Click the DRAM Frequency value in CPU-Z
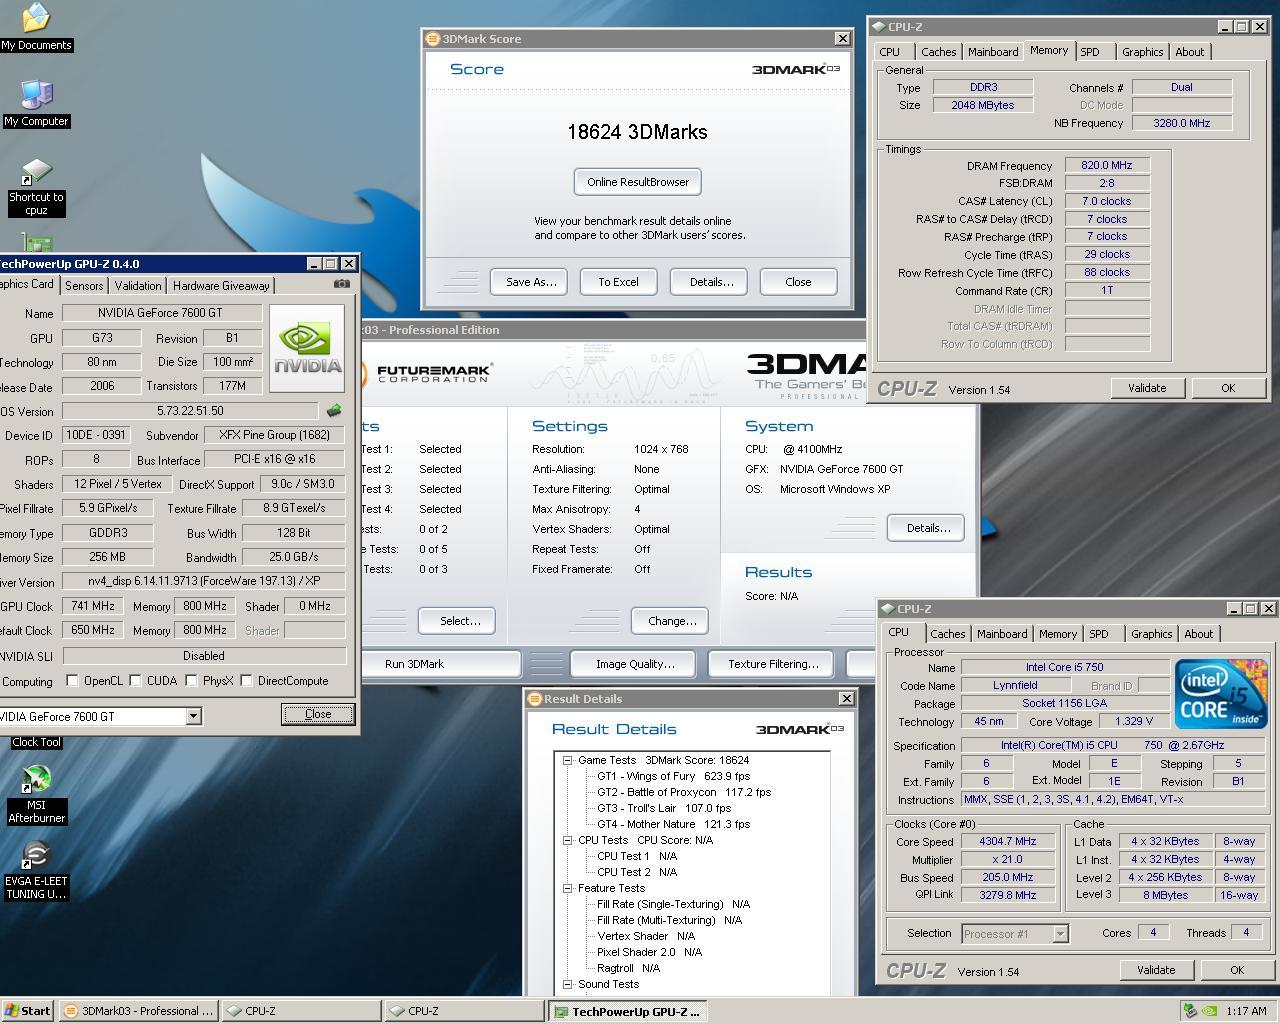 1106,166
